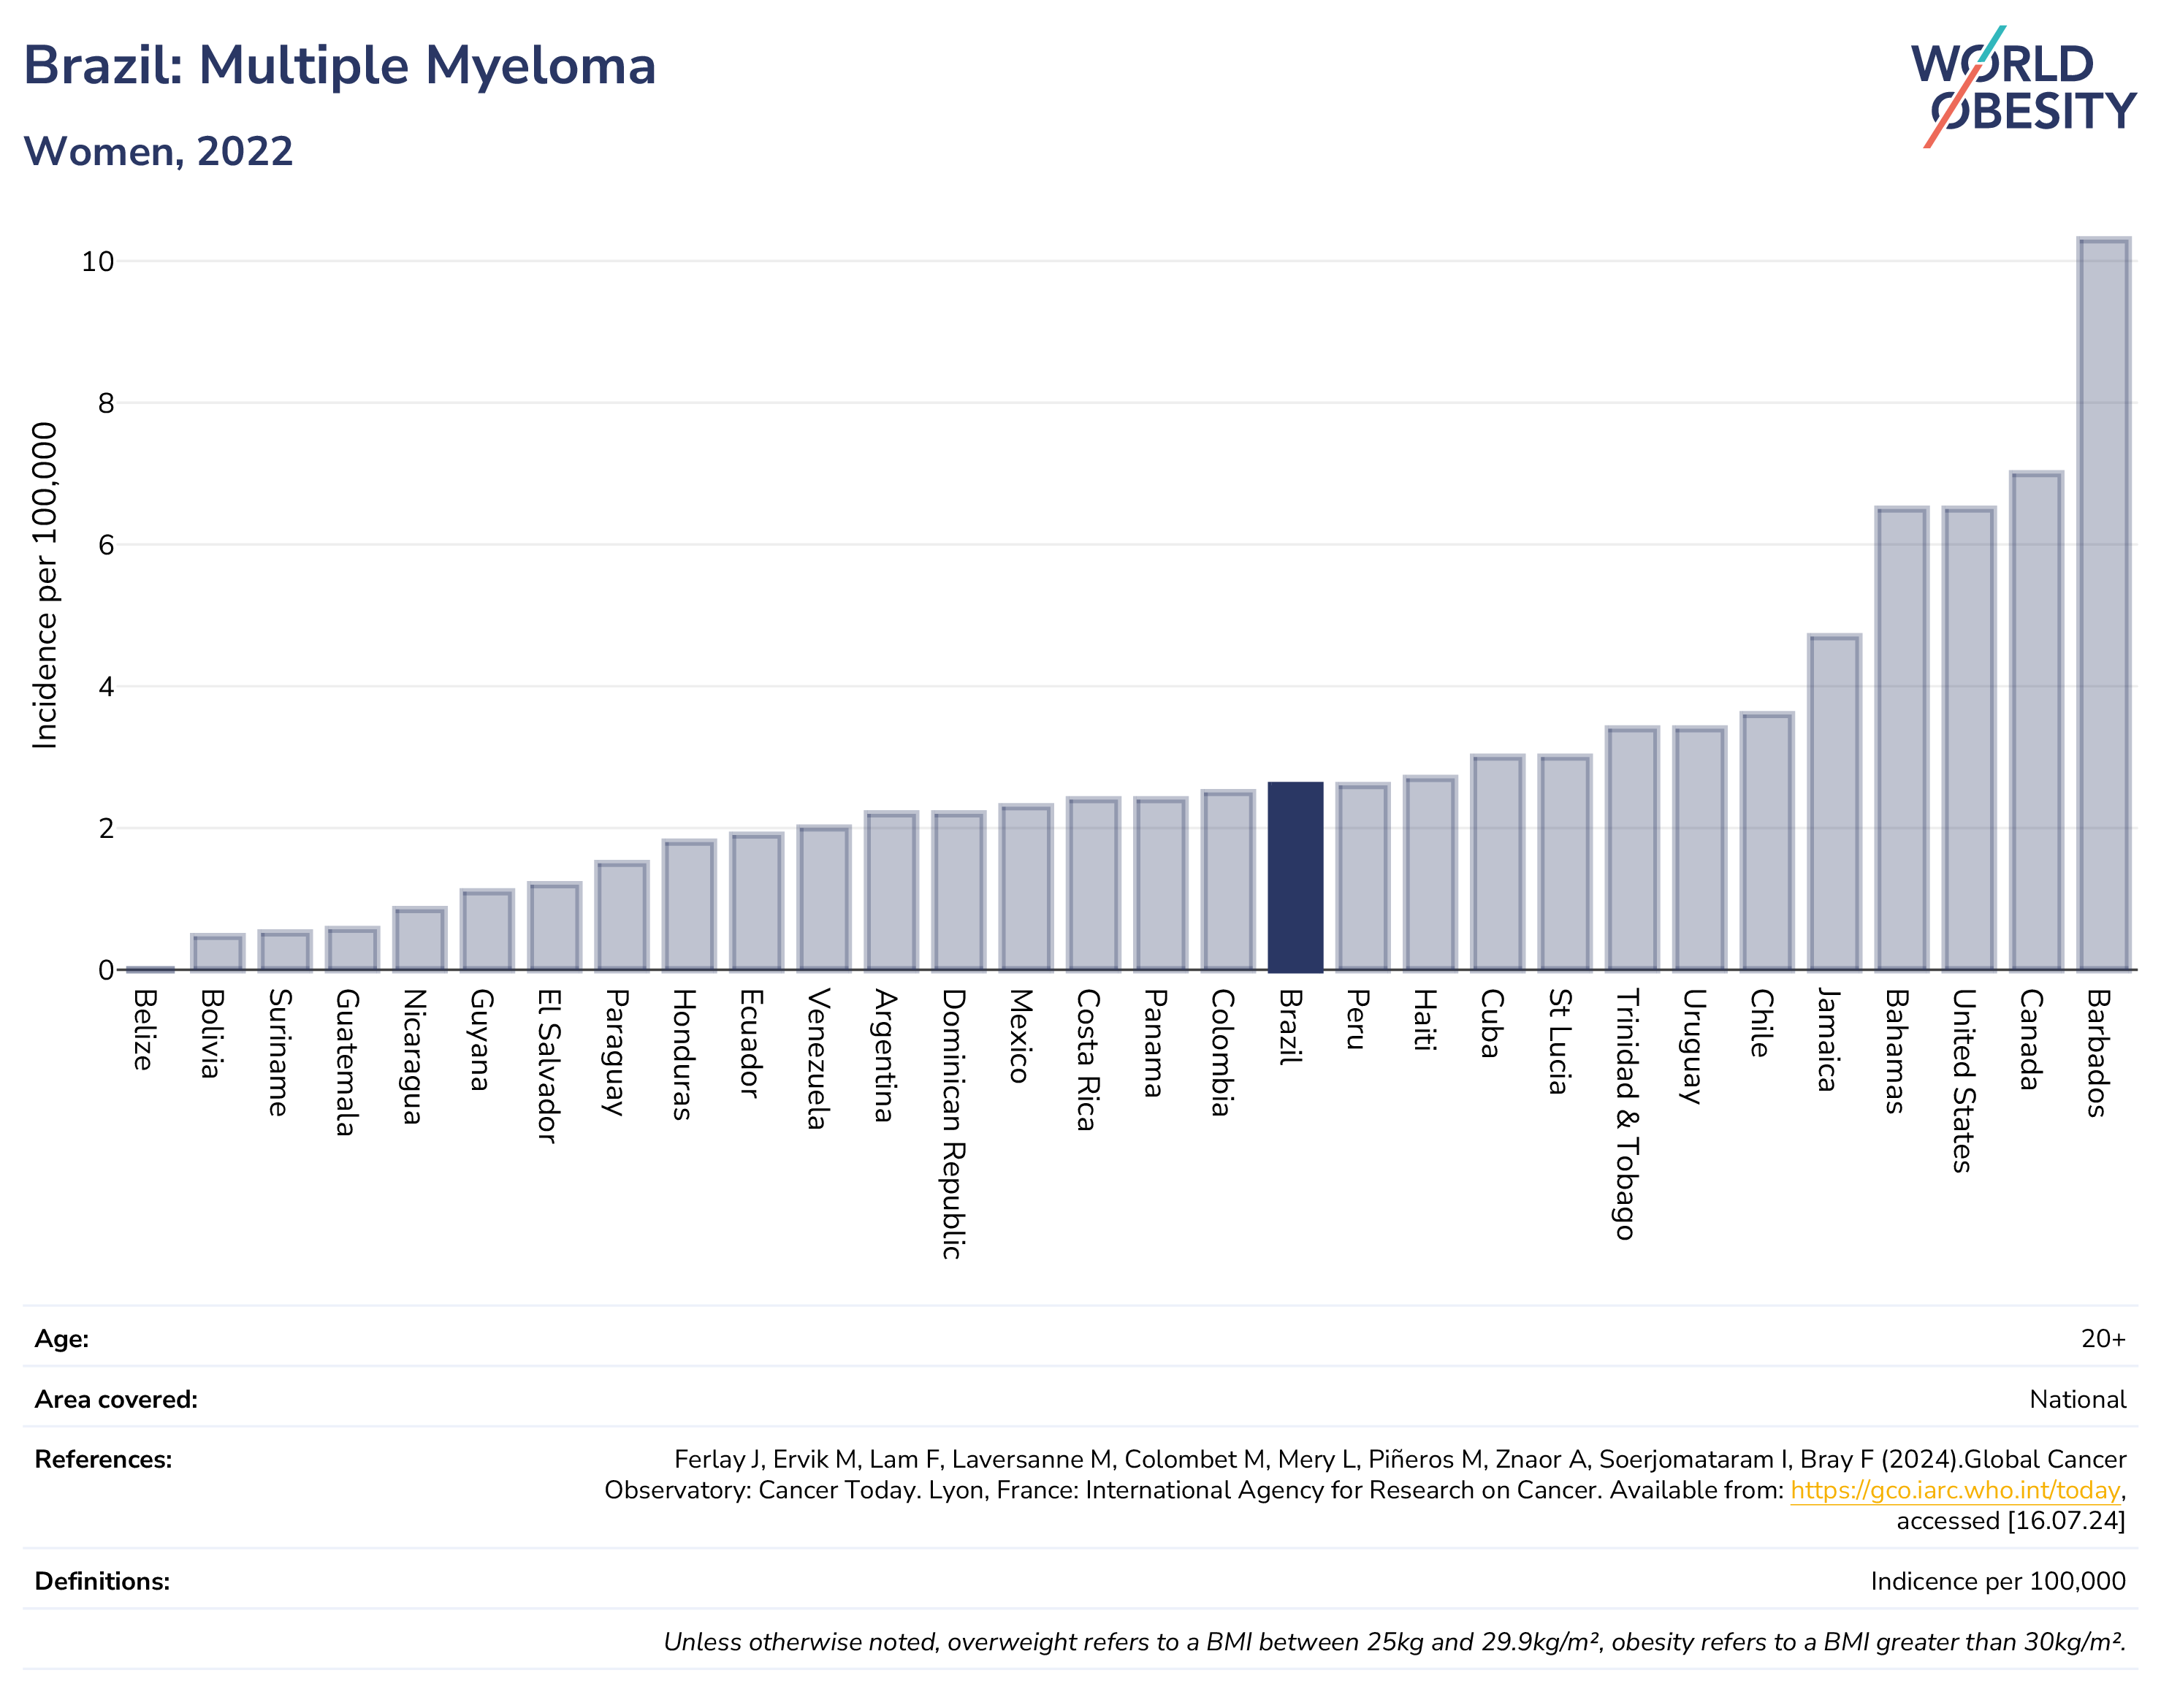
Task: Click the World Obesity logo
Action: pos(2022,87)
